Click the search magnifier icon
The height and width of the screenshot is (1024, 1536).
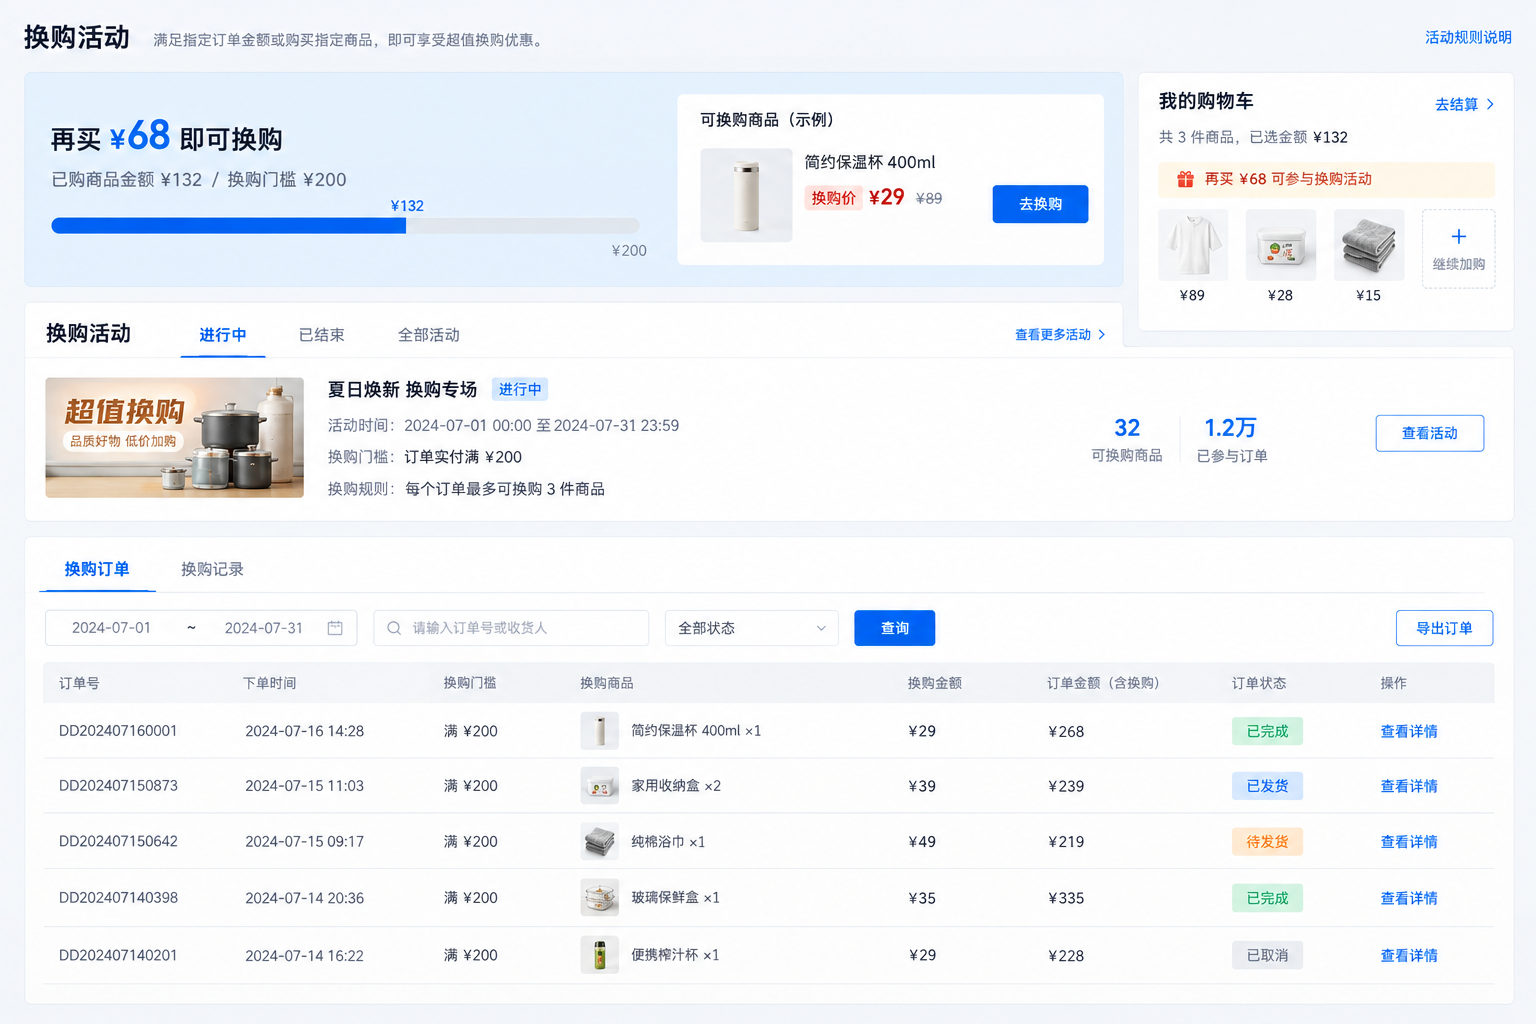point(394,628)
